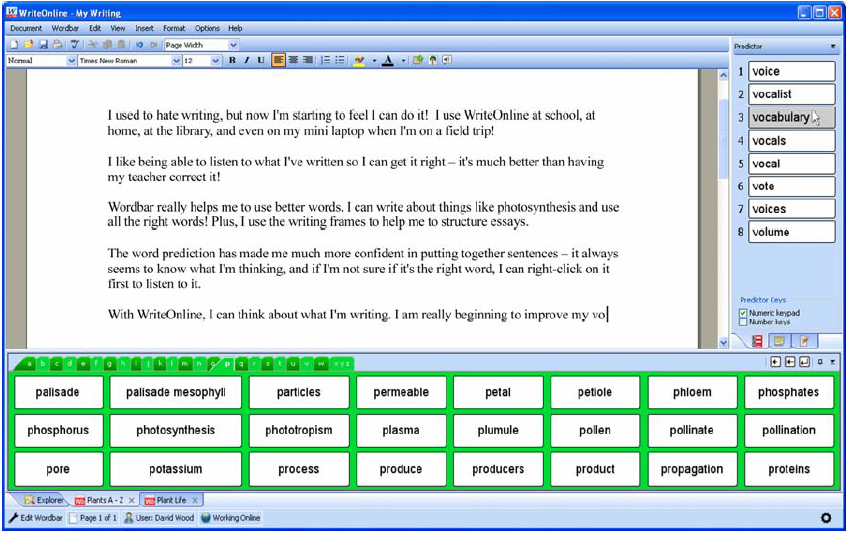Apply the yellow highlight color
This screenshot has width=851, height=534.
tap(359, 60)
